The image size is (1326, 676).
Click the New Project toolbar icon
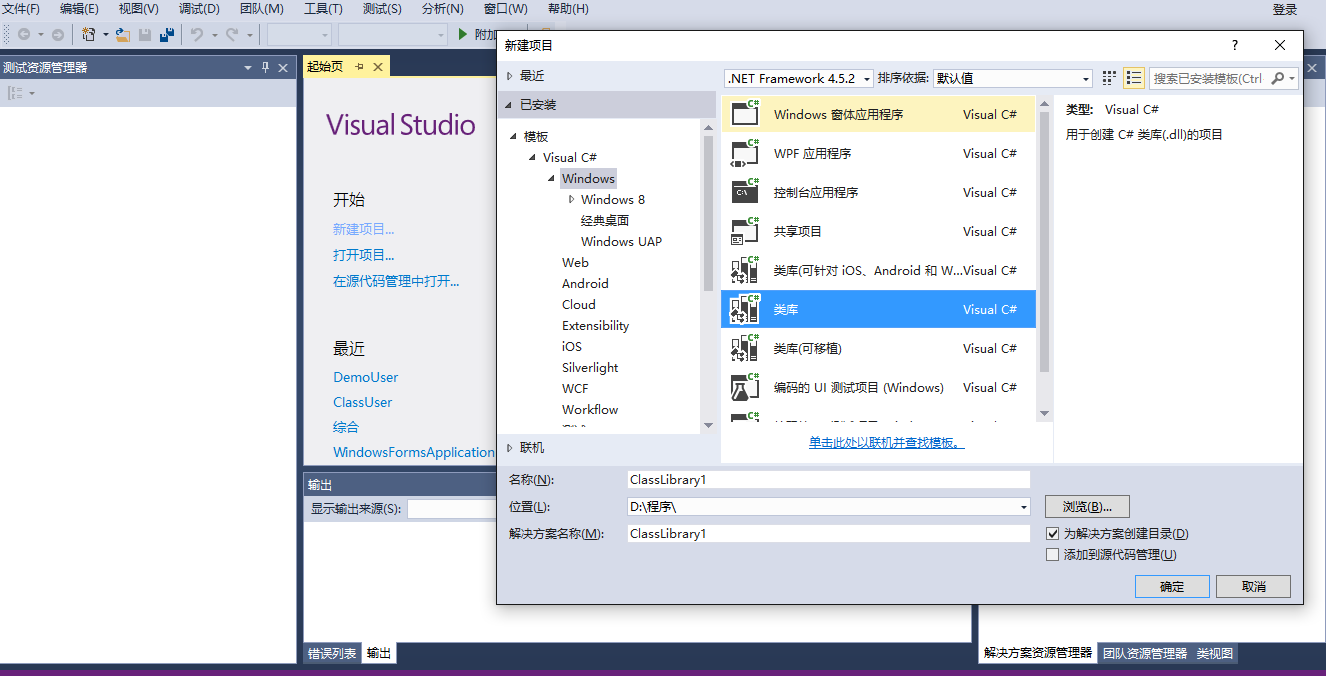[x=89, y=34]
